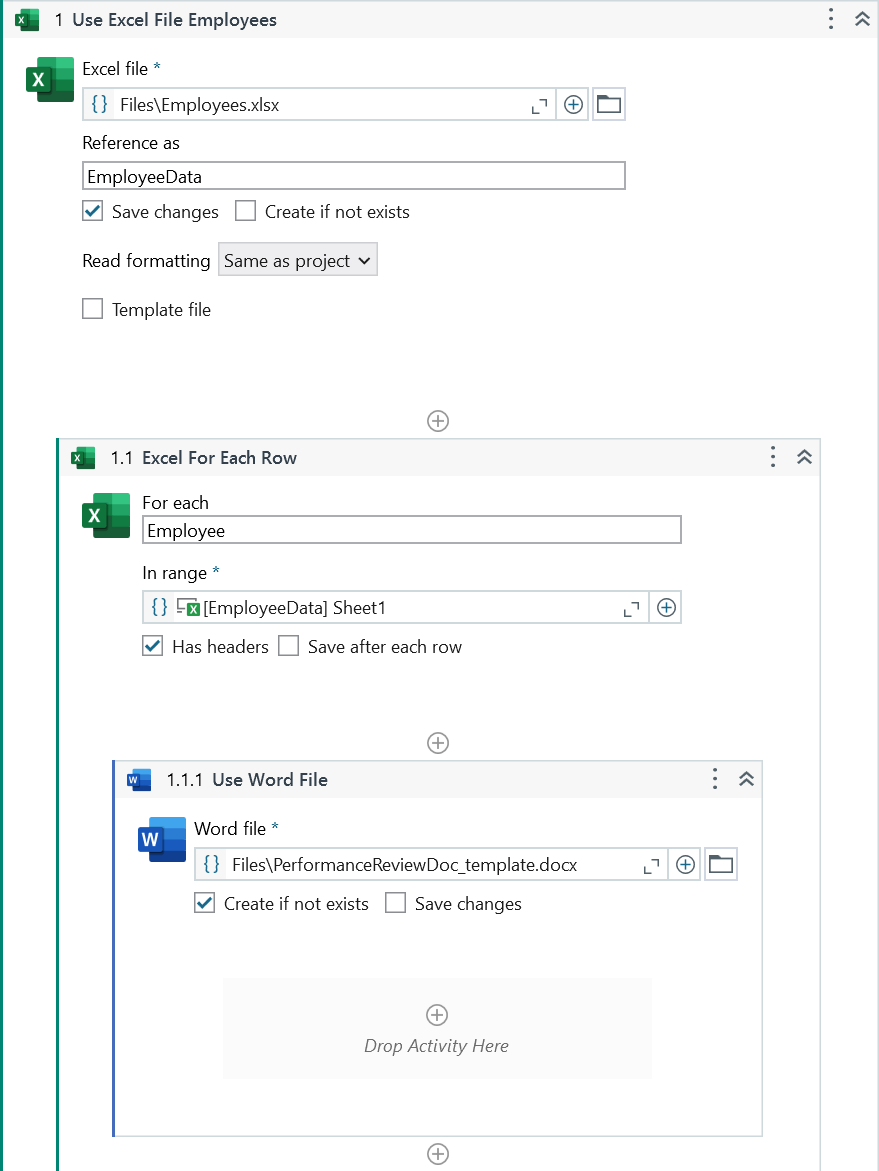The height and width of the screenshot is (1171, 879).
Task: Click plus icon next to In range field
Action: pos(666,607)
